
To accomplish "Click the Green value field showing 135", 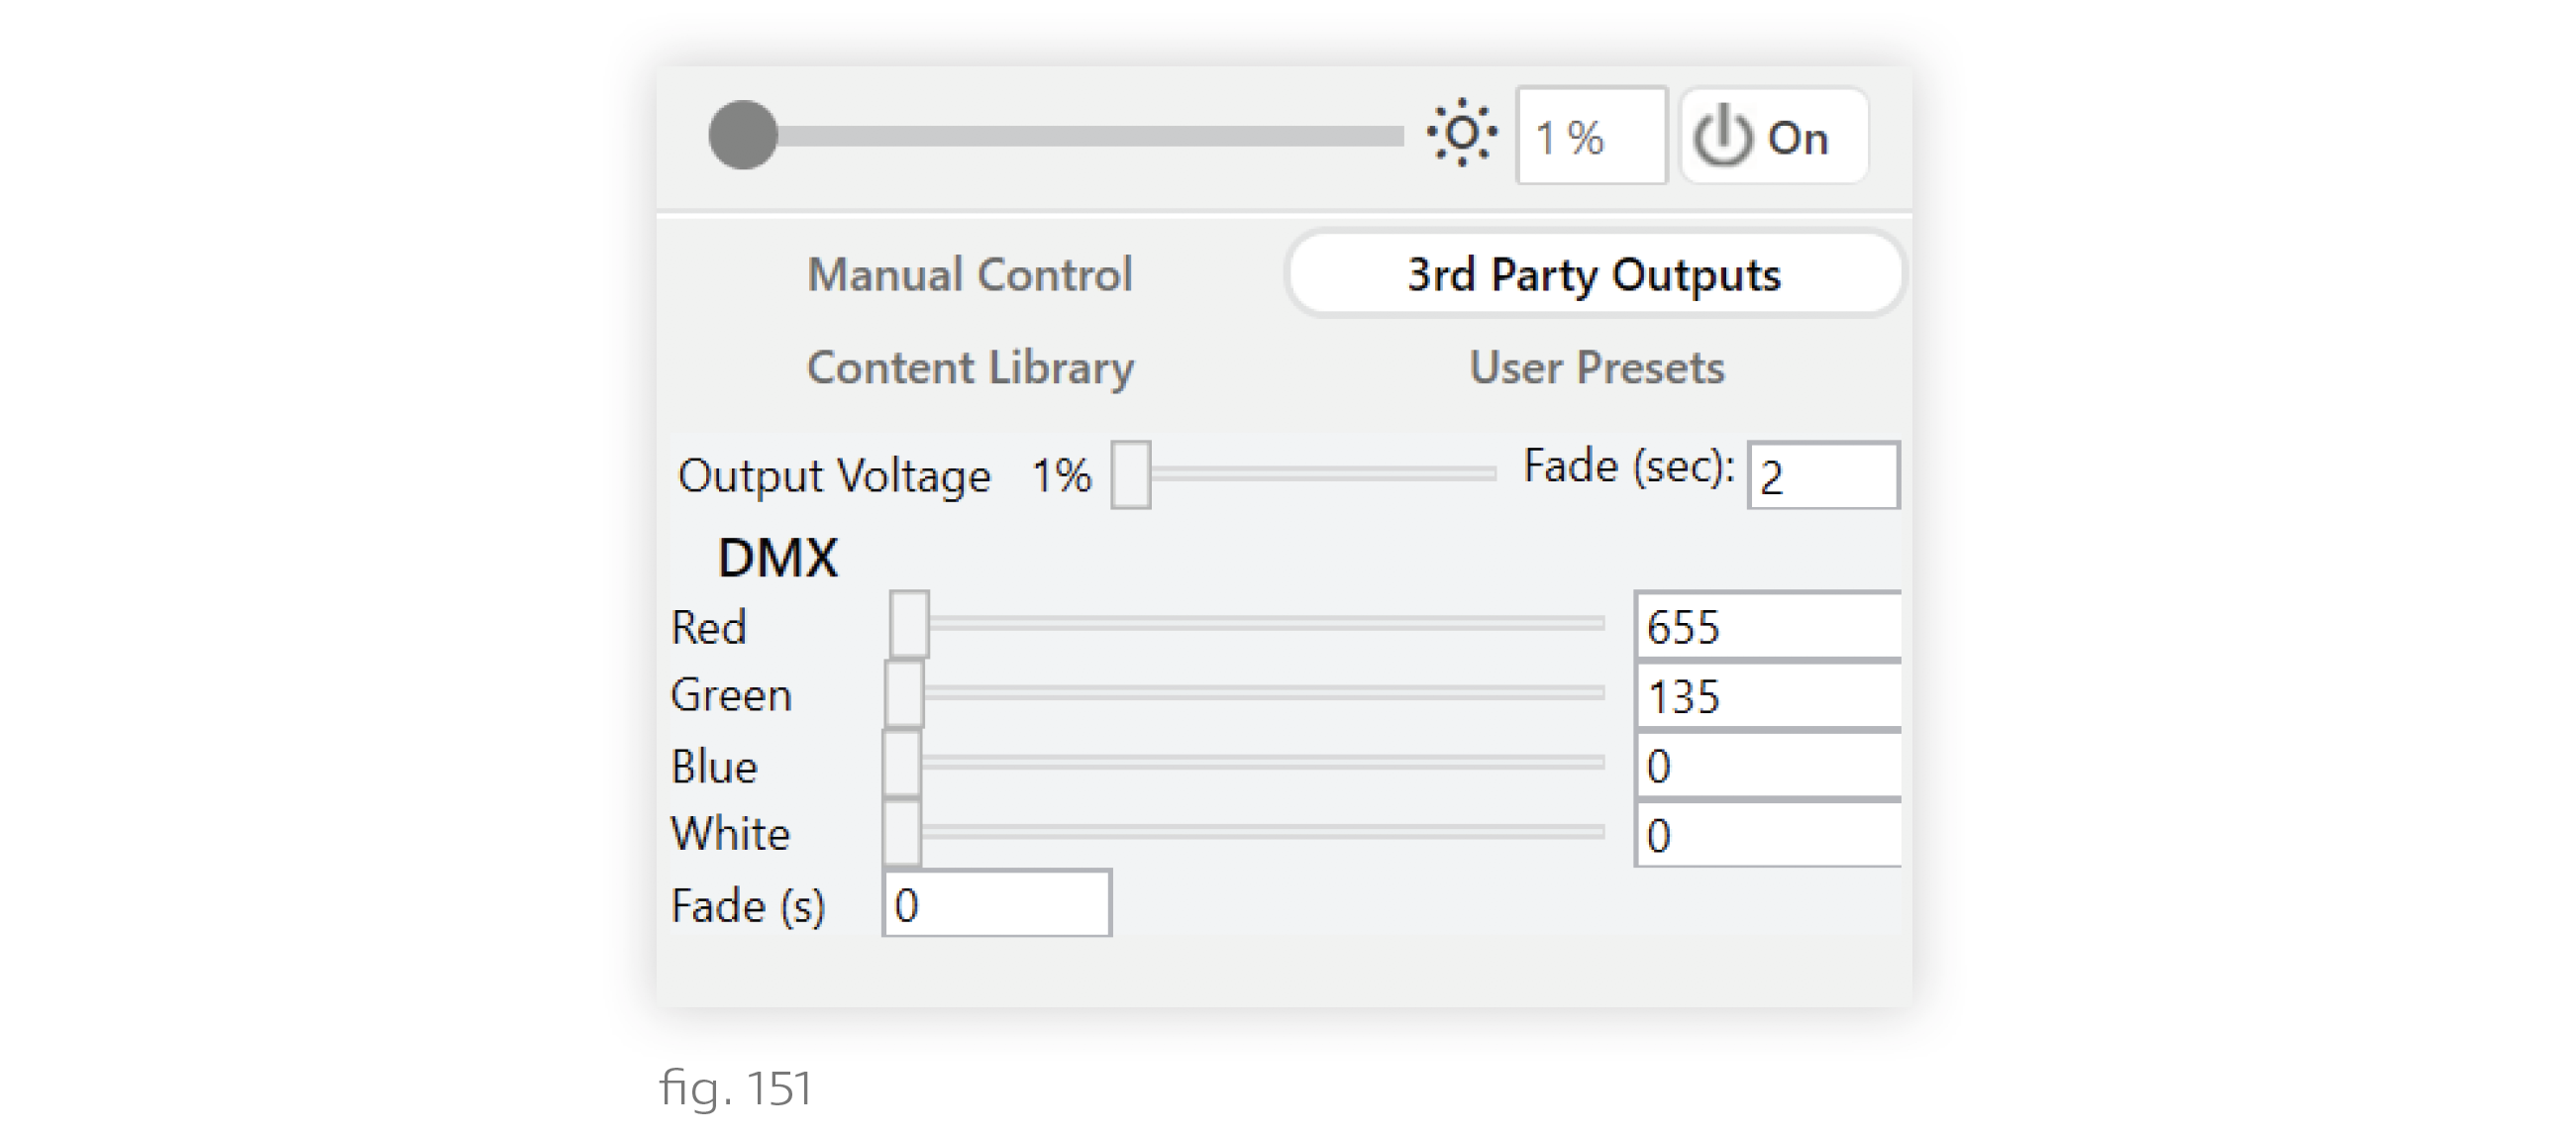I will click(1768, 695).
